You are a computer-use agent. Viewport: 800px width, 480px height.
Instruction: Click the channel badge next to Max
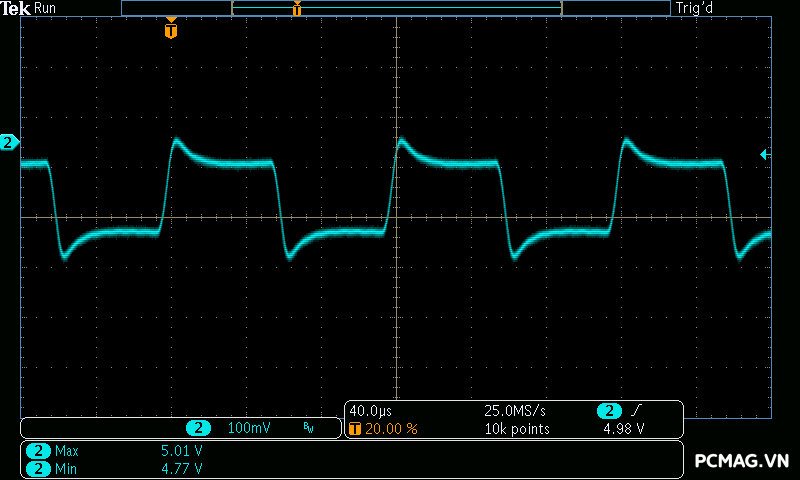point(39,451)
